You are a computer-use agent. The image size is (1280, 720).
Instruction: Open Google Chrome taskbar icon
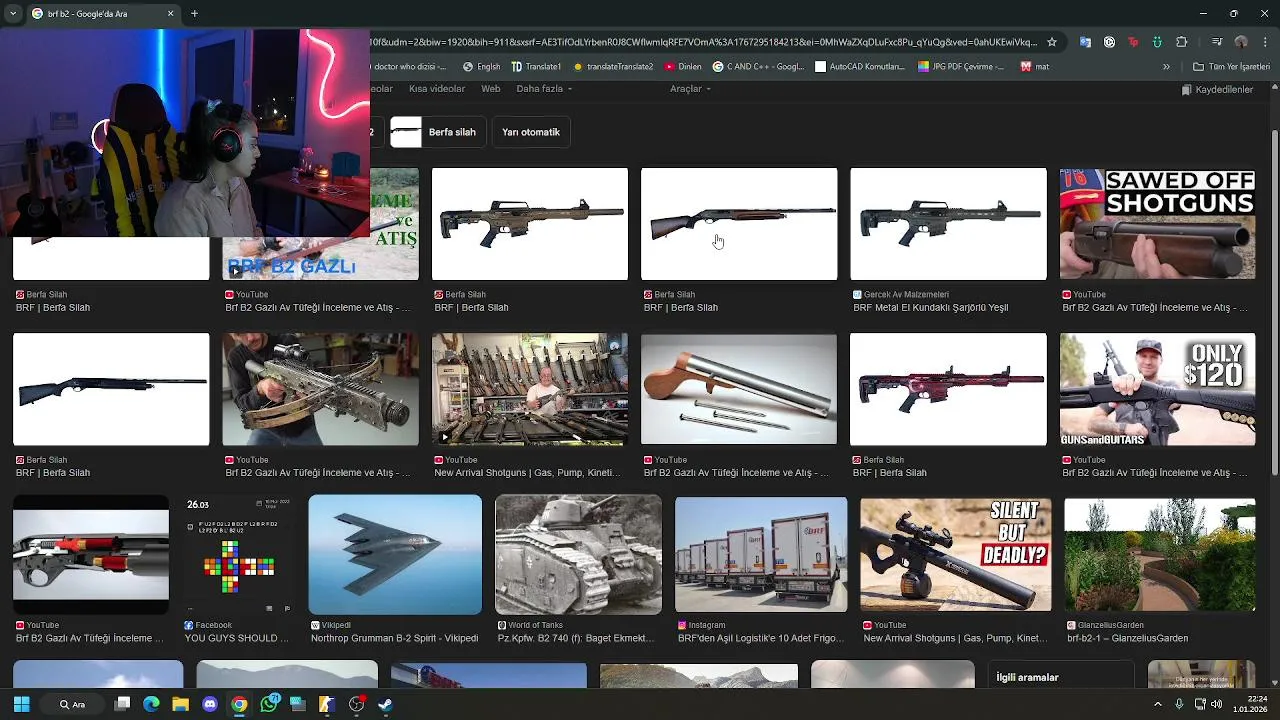click(x=239, y=704)
